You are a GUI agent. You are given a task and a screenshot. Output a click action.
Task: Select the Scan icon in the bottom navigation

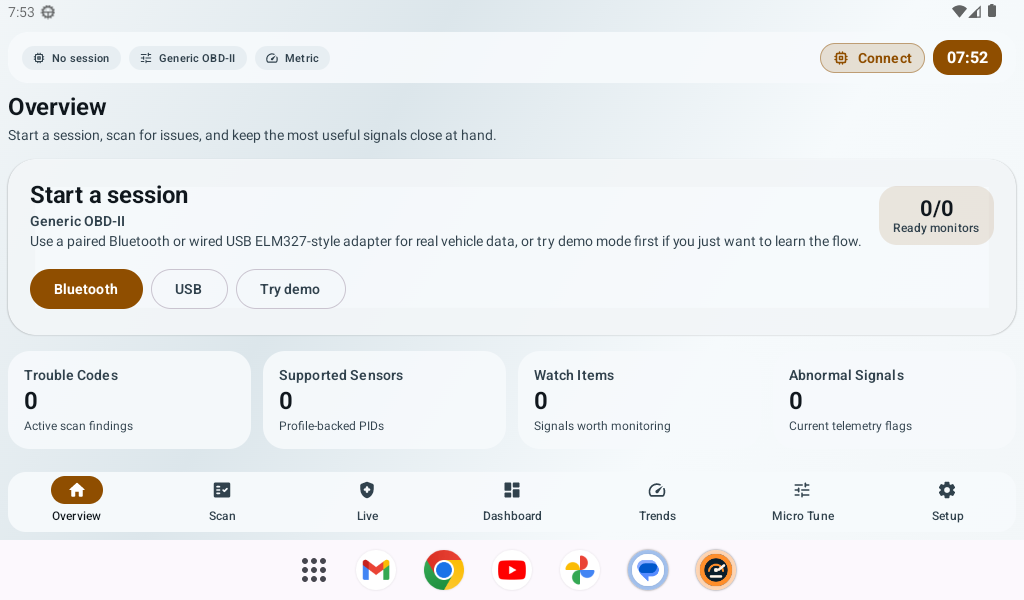tap(222, 489)
